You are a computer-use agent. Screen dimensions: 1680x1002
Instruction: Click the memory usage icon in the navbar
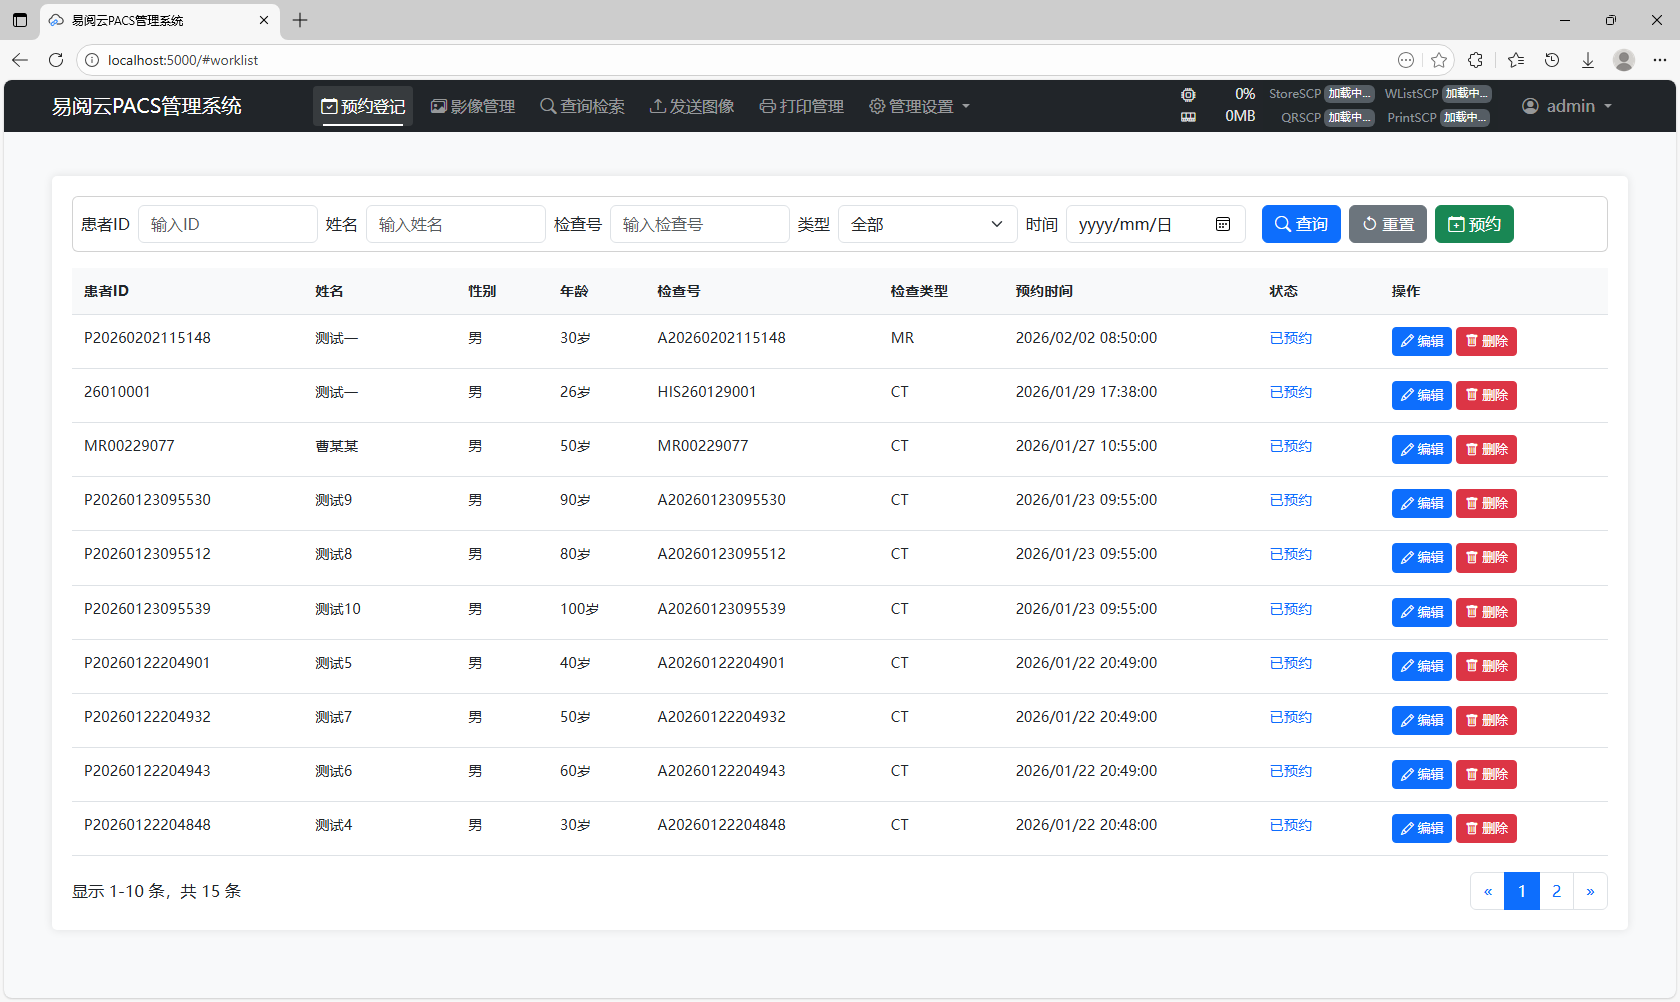coord(1188,117)
